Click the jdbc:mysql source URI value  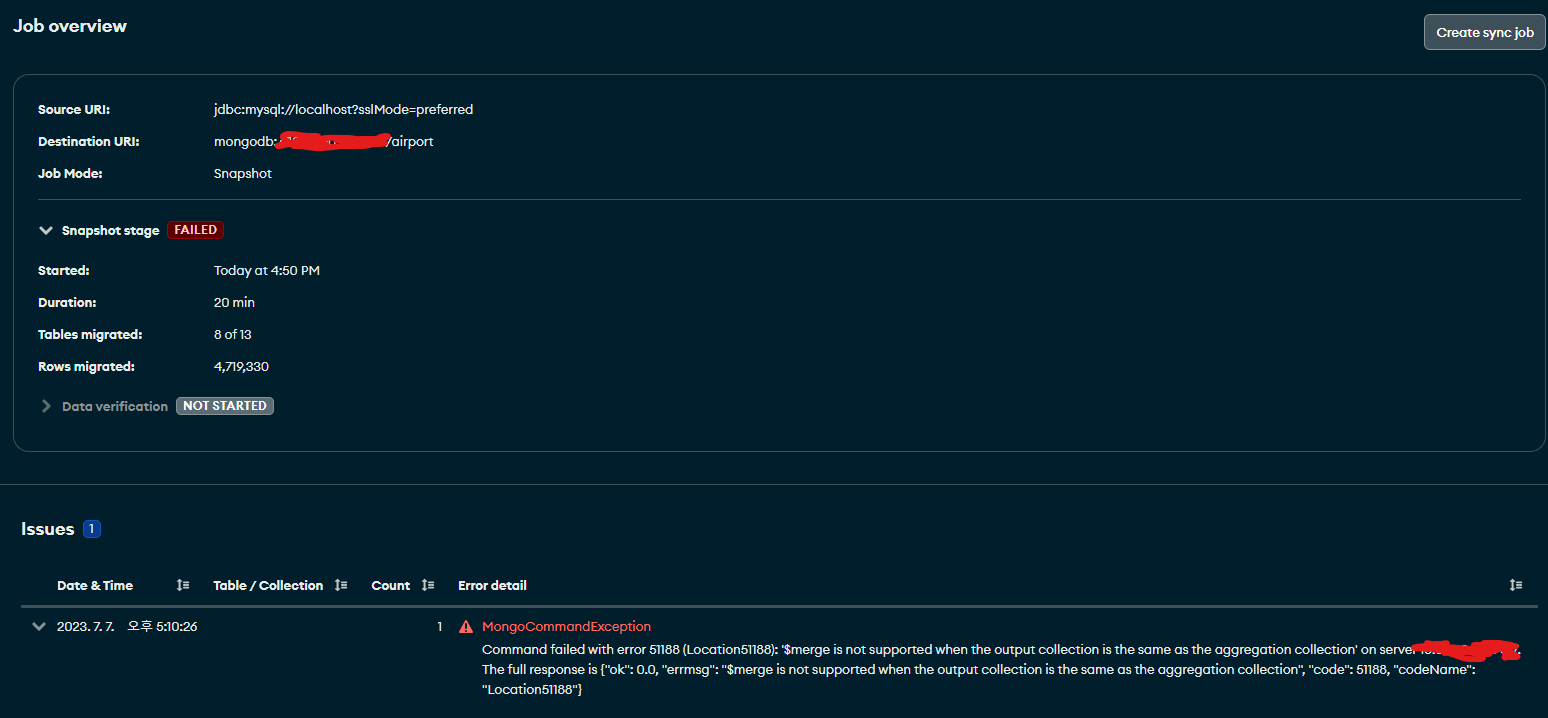pos(343,110)
